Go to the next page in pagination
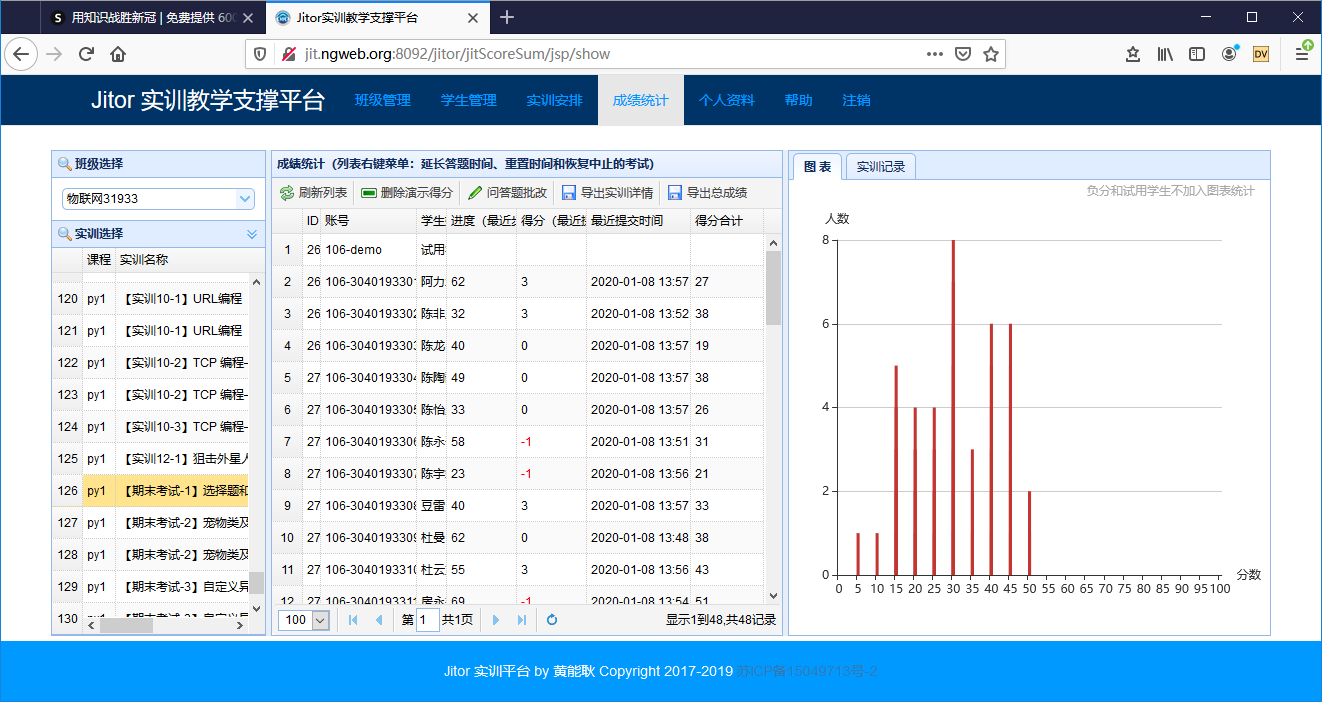This screenshot has height=702, width=1322. tap(496, 620)
